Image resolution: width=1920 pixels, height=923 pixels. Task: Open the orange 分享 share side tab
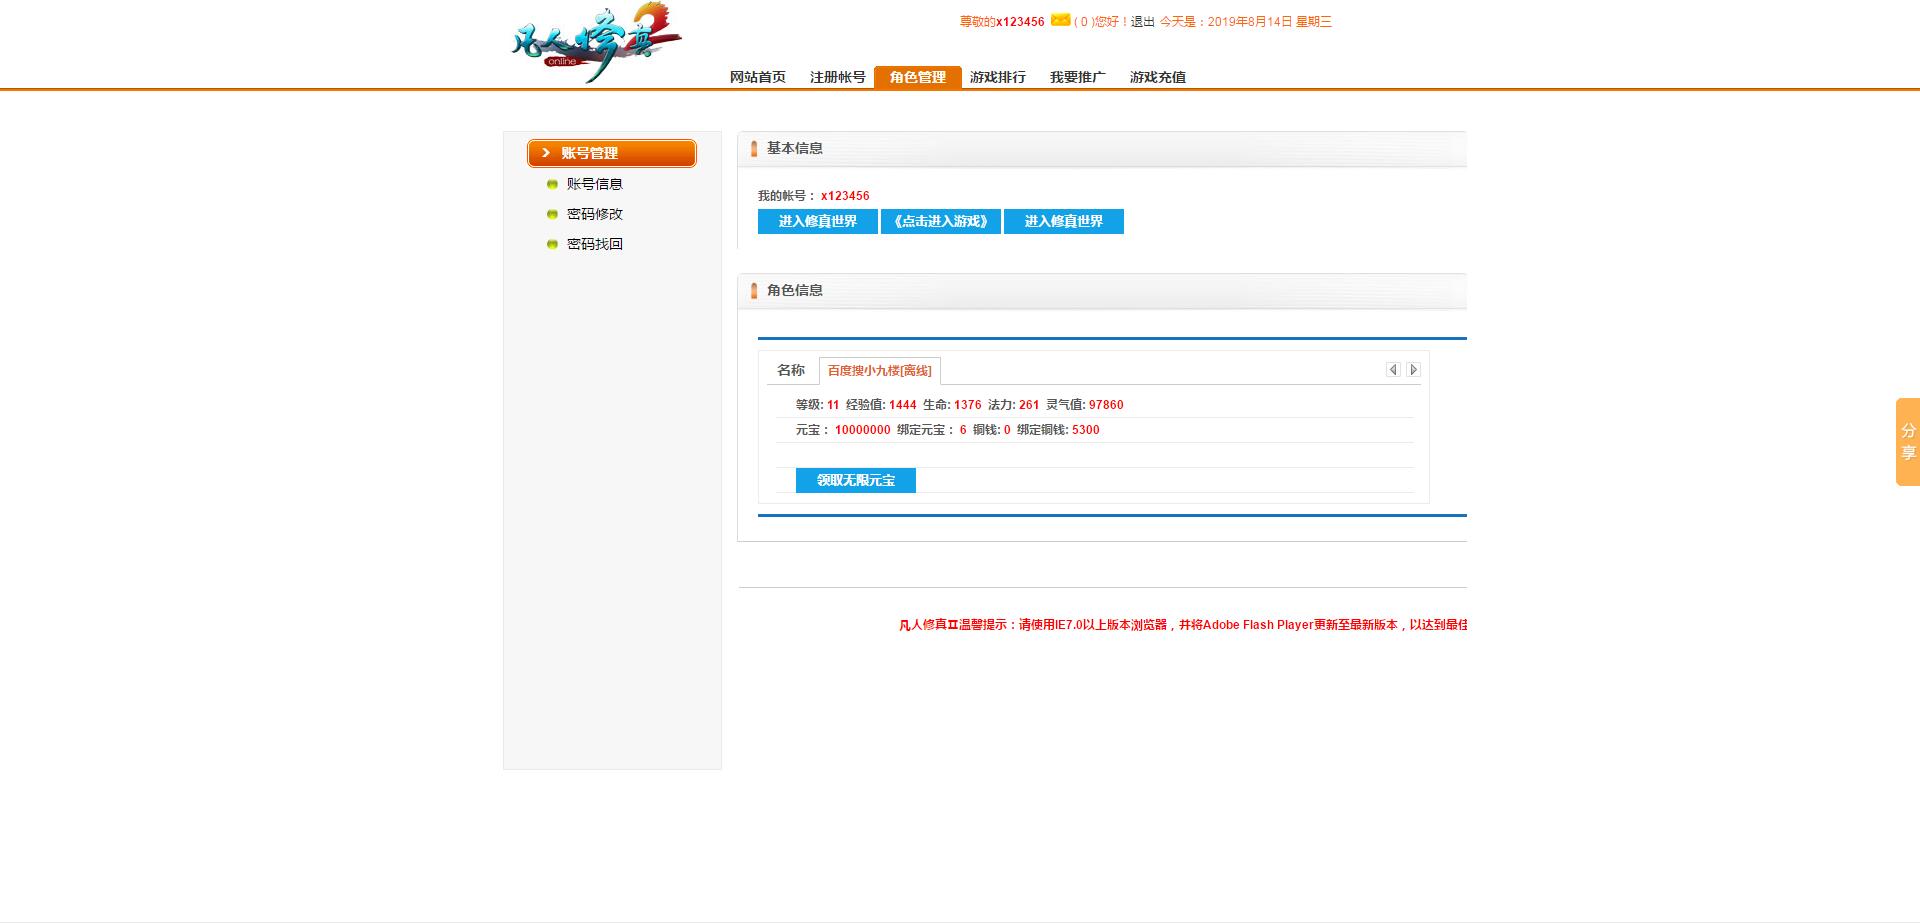click(1907, 442)
